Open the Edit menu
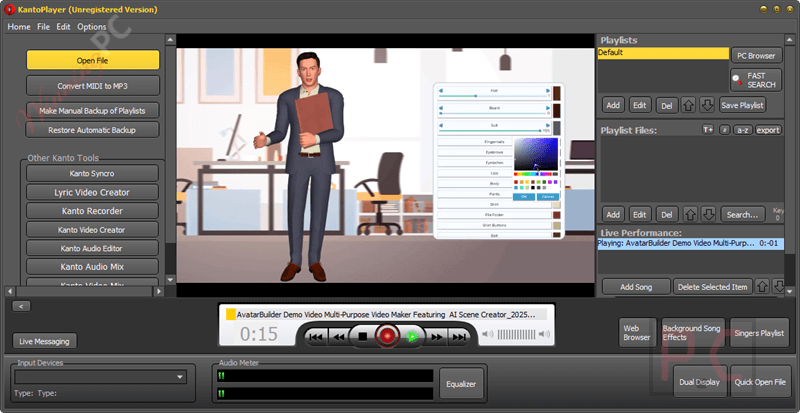Viewport: 800px width, 413px height. pyautogui.click(x=63, y=27)
